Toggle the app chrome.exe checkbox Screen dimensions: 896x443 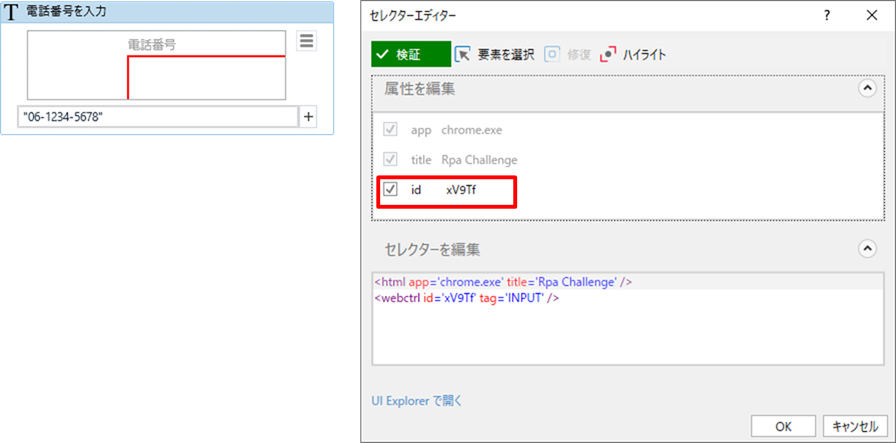coord(391,130)
